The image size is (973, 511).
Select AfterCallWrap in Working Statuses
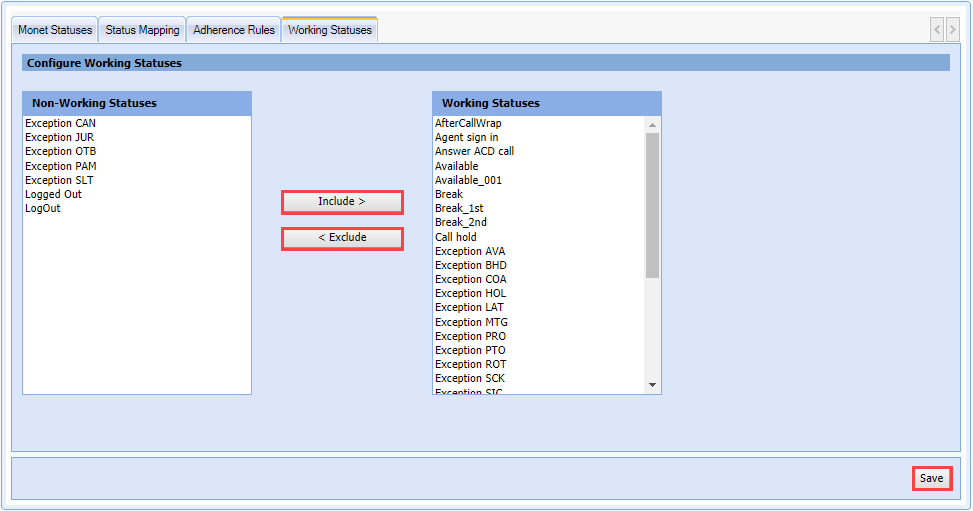468,124
